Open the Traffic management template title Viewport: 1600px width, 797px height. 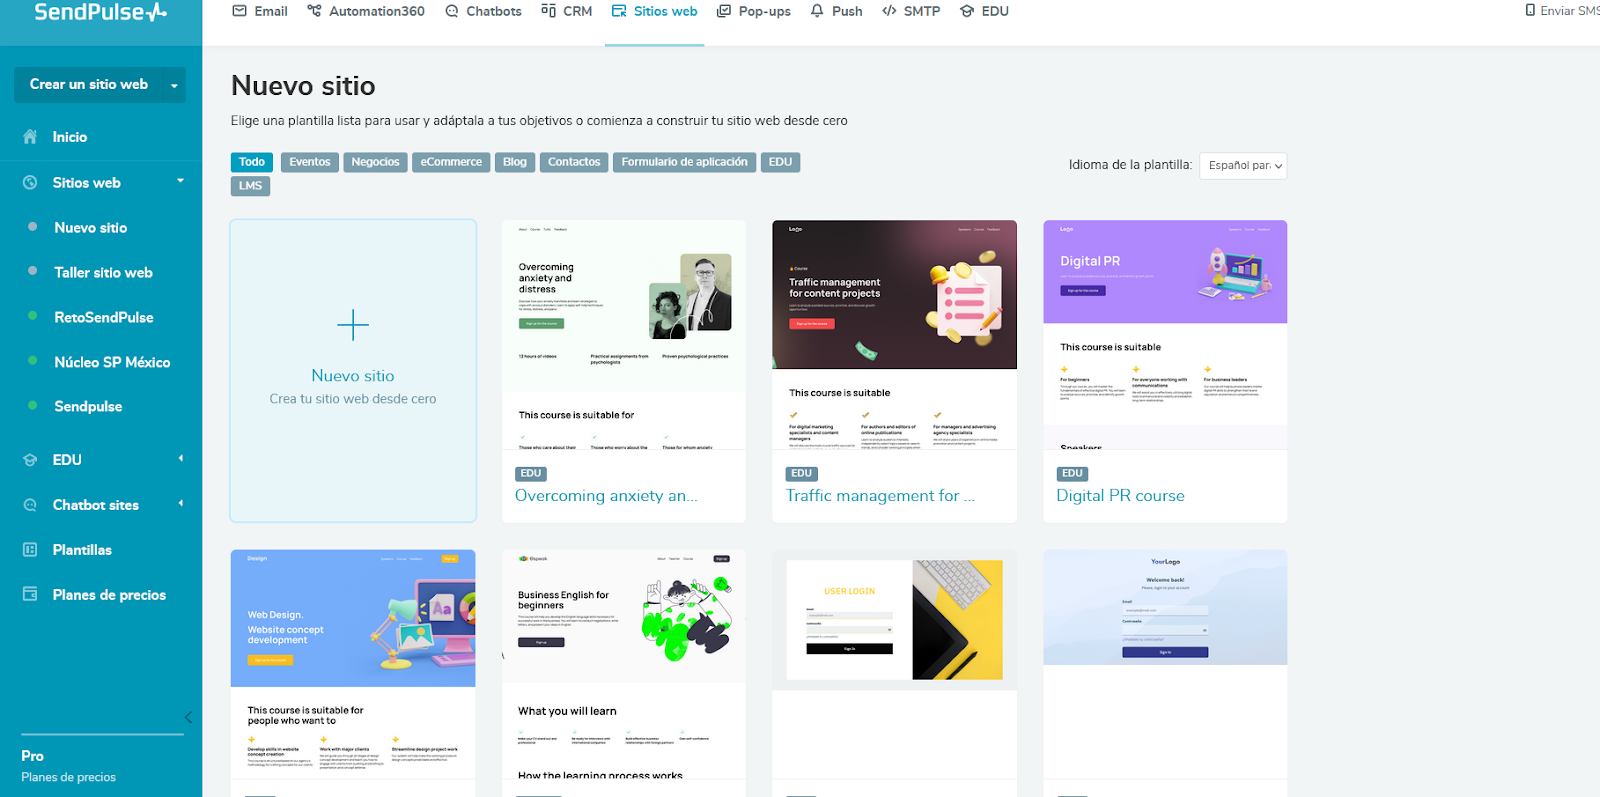tap(880, 496)
